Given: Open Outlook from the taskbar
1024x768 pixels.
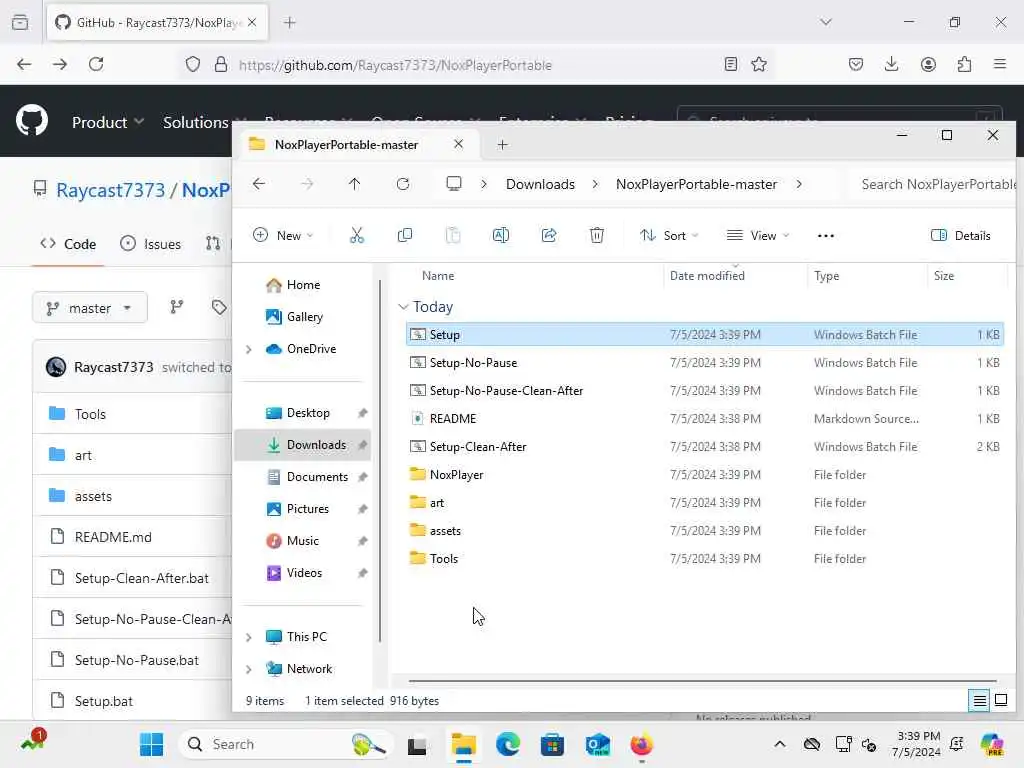Looking at the screenshot, I should tap(597, 744).
